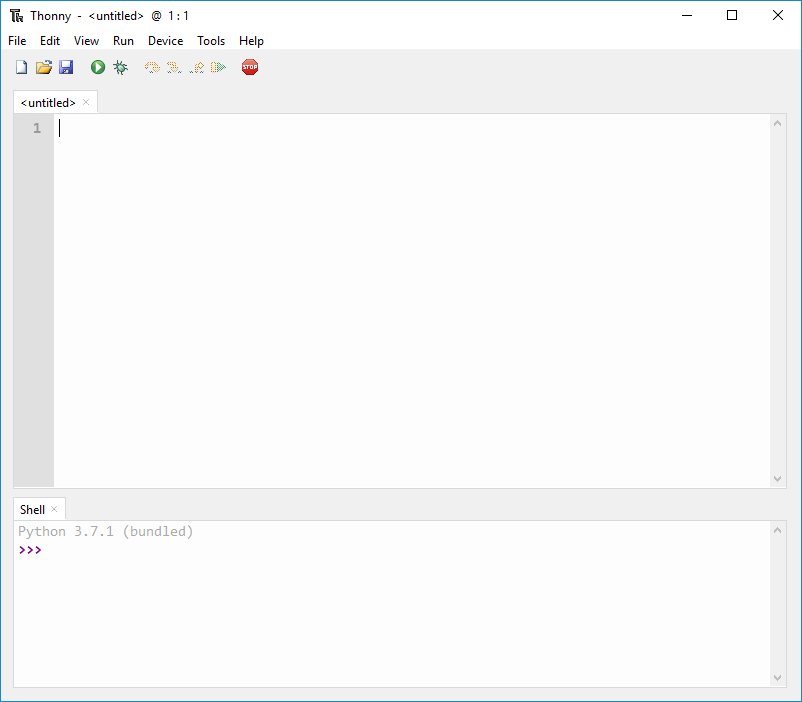Select the Step Over debug icon
Screen dimensions: 802x702
tap(151, 67)
